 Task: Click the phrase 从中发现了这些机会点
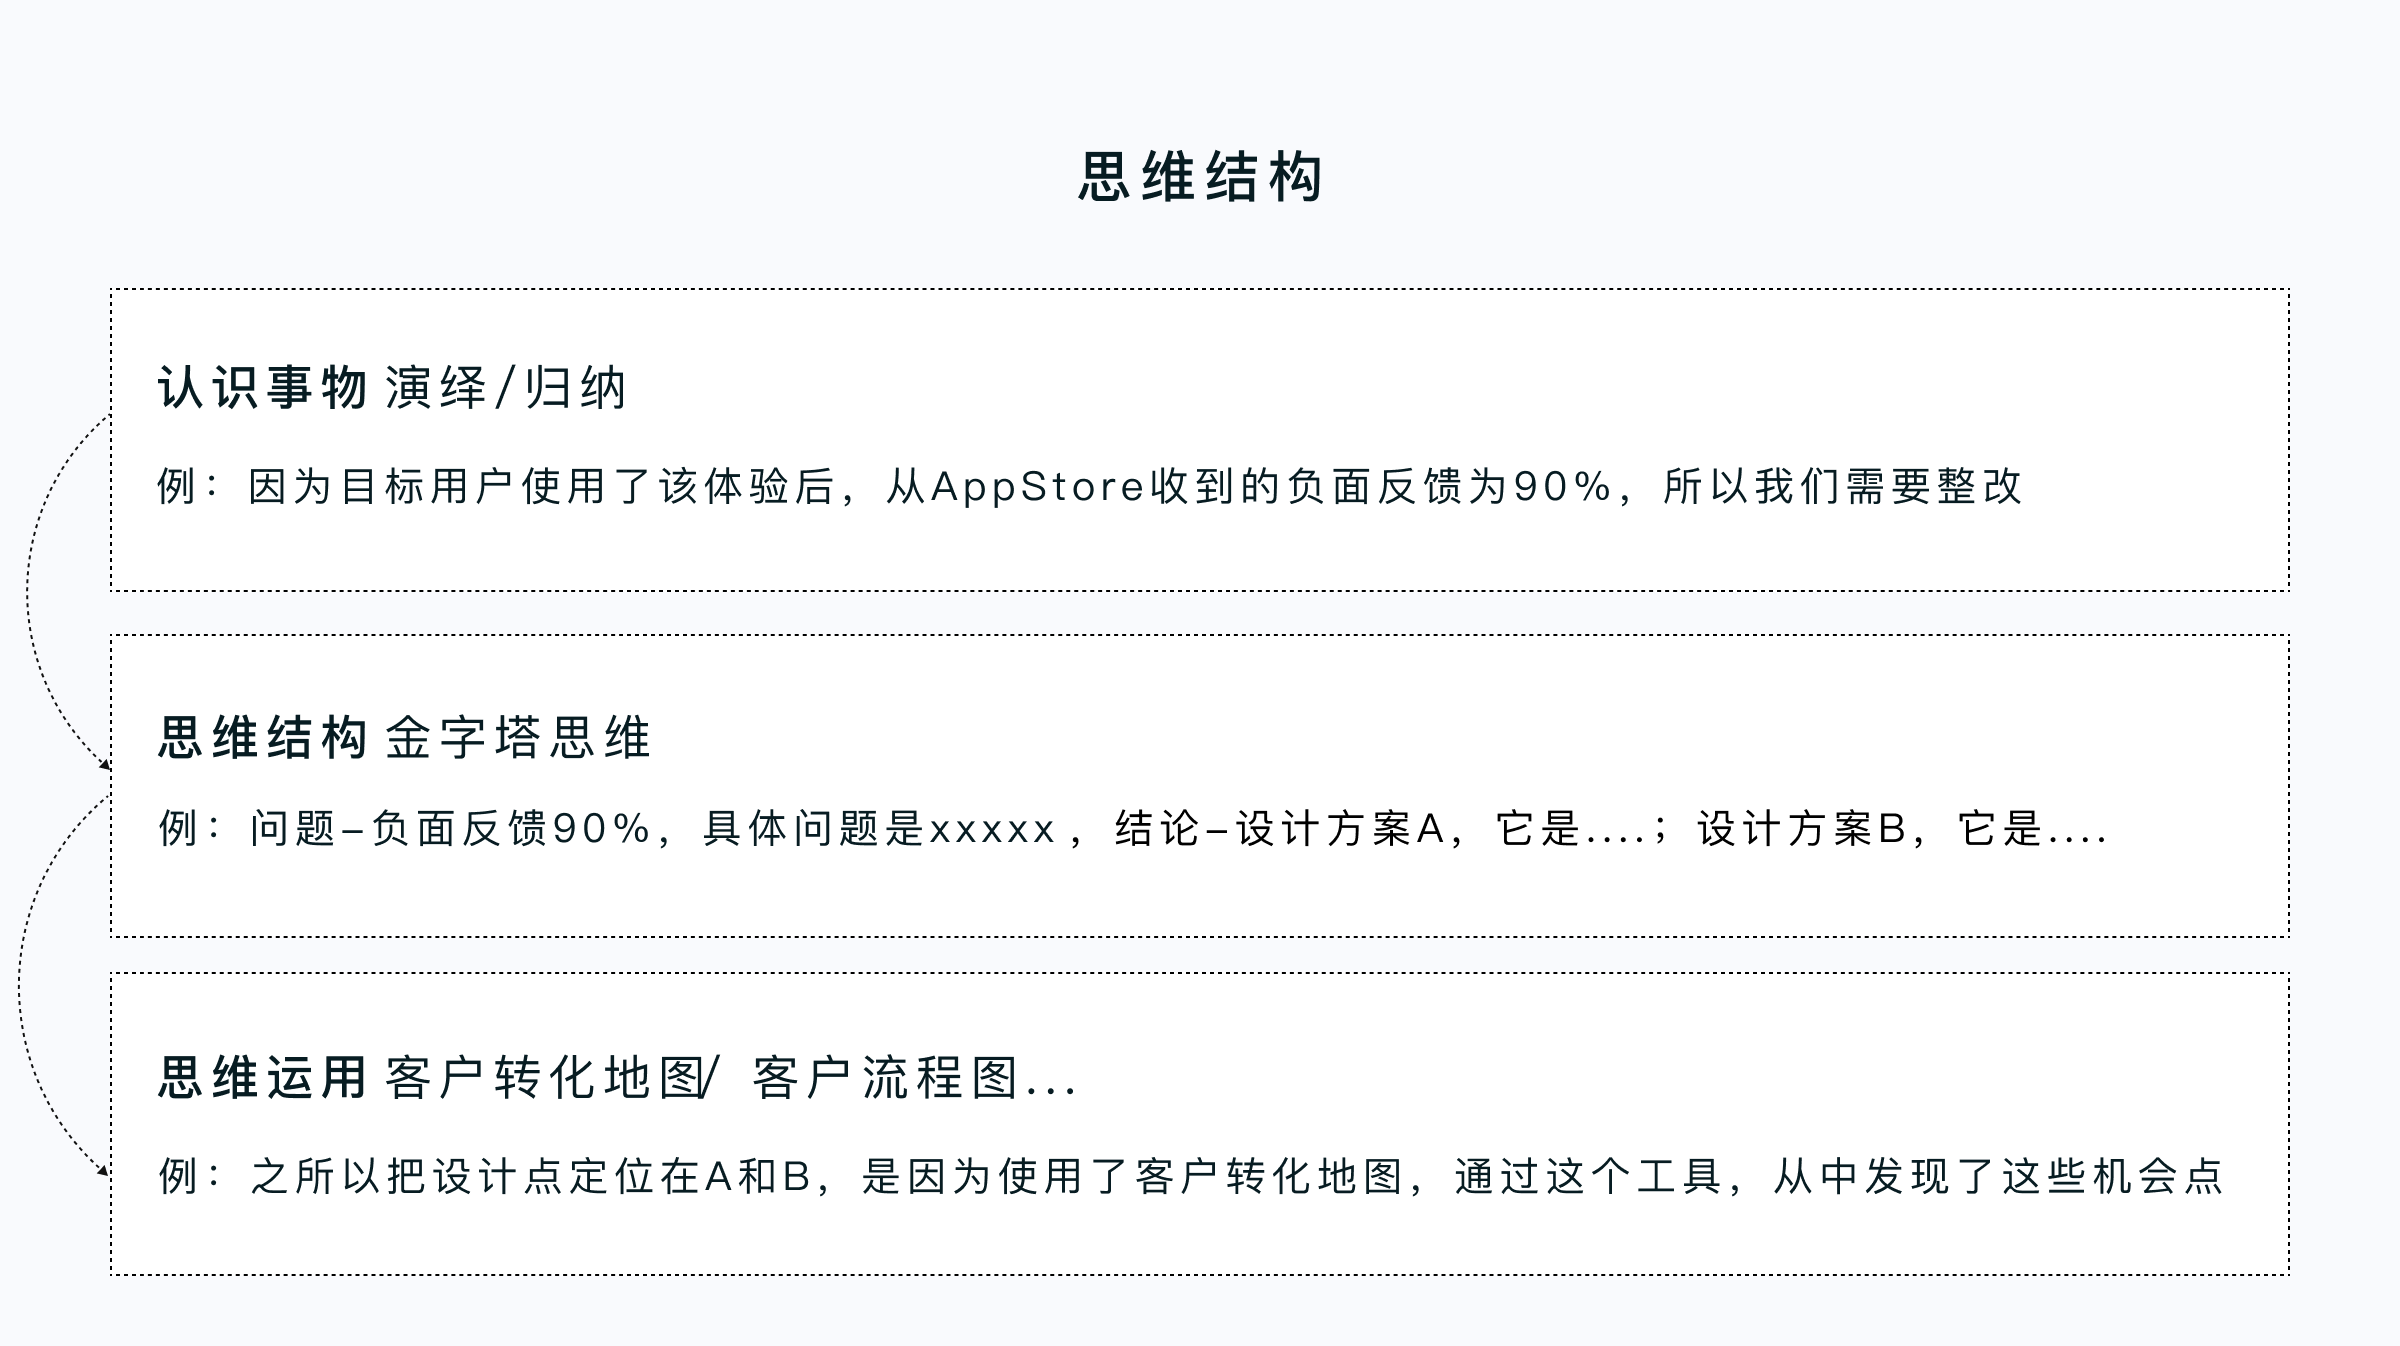coord(1998,1177)
